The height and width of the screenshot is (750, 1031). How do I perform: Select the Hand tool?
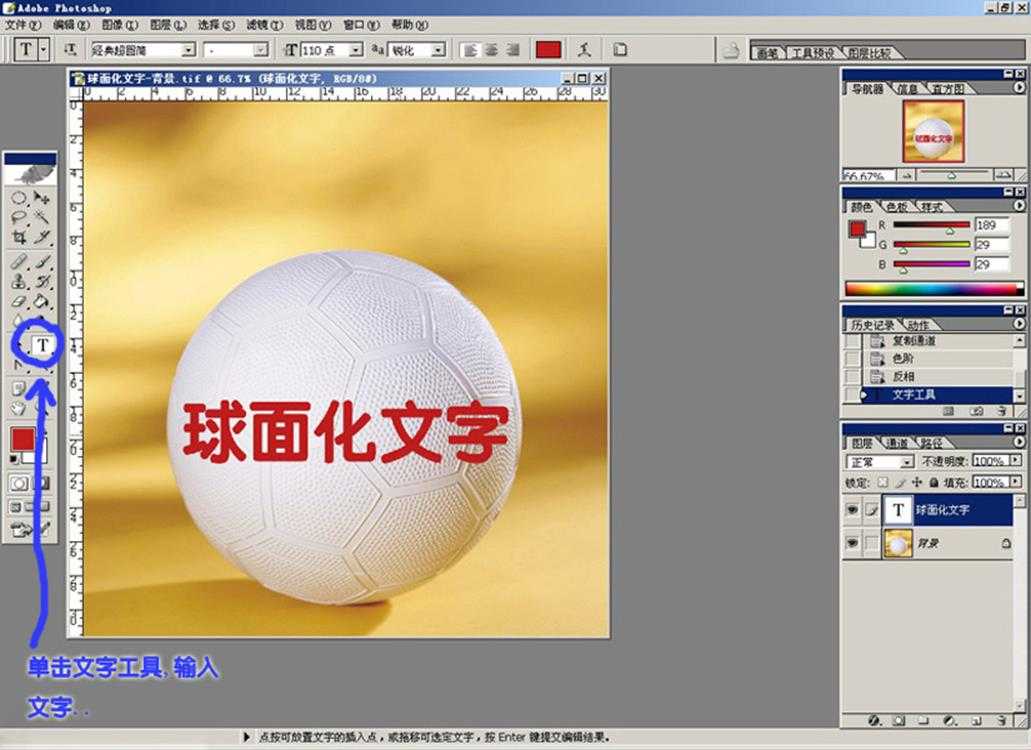pyautogui.click(x=18, y=408)
